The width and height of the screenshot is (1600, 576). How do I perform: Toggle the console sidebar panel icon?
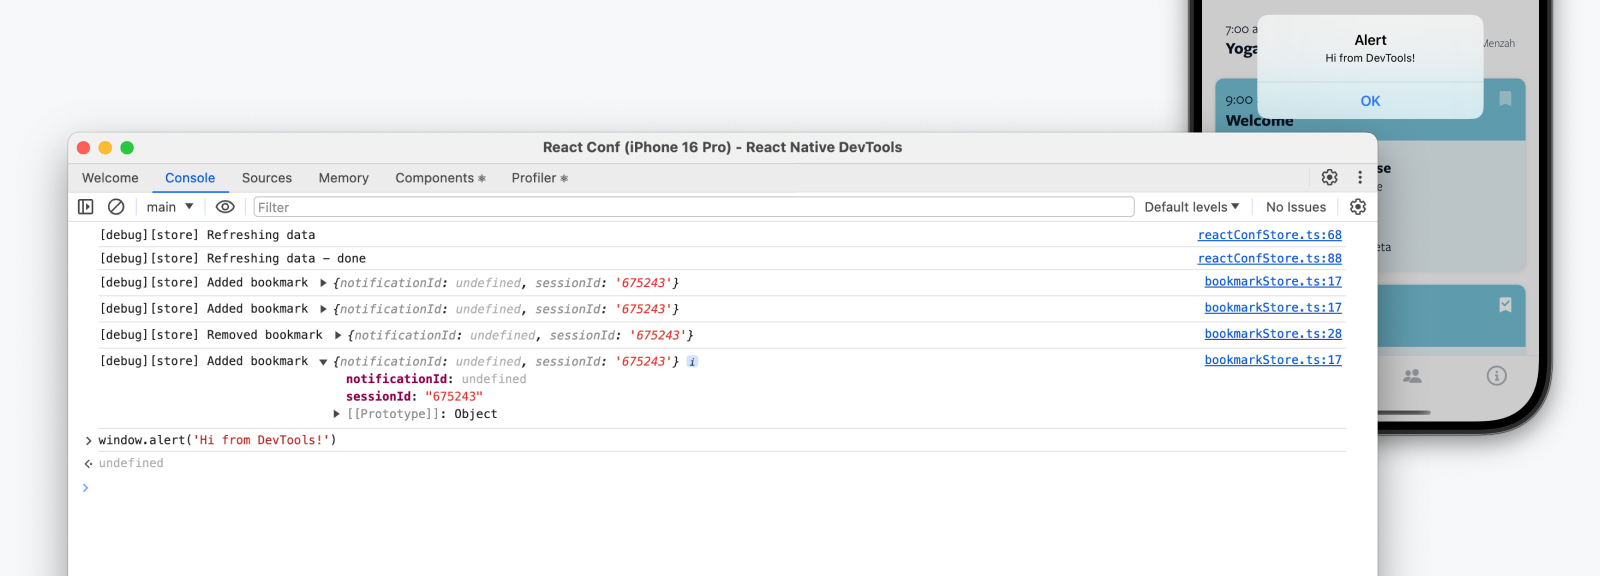pos(86,207)
